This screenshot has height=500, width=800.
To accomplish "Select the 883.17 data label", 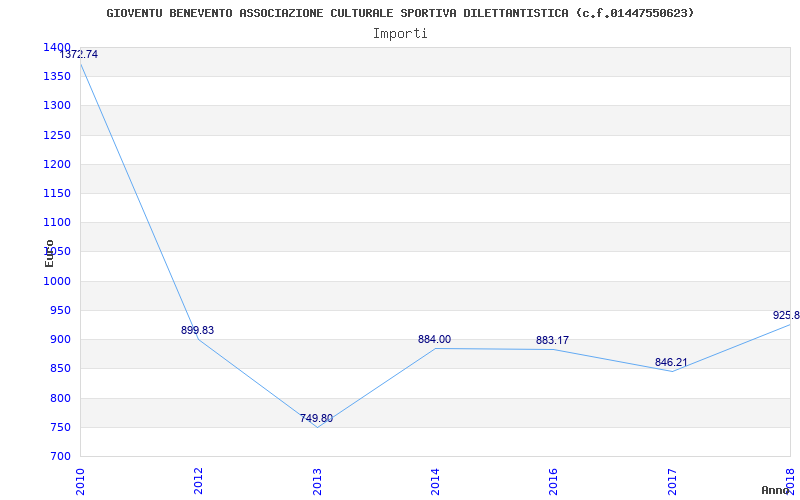I will click(x=552, y=341).
